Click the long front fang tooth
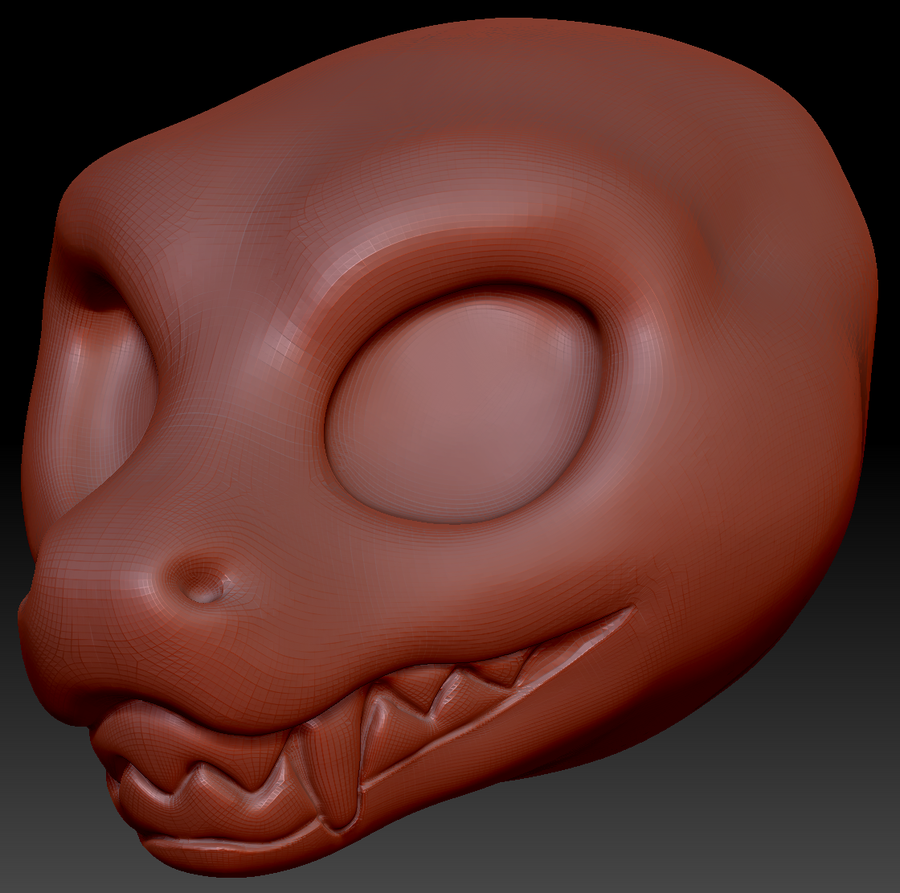 tap(322, 762)
